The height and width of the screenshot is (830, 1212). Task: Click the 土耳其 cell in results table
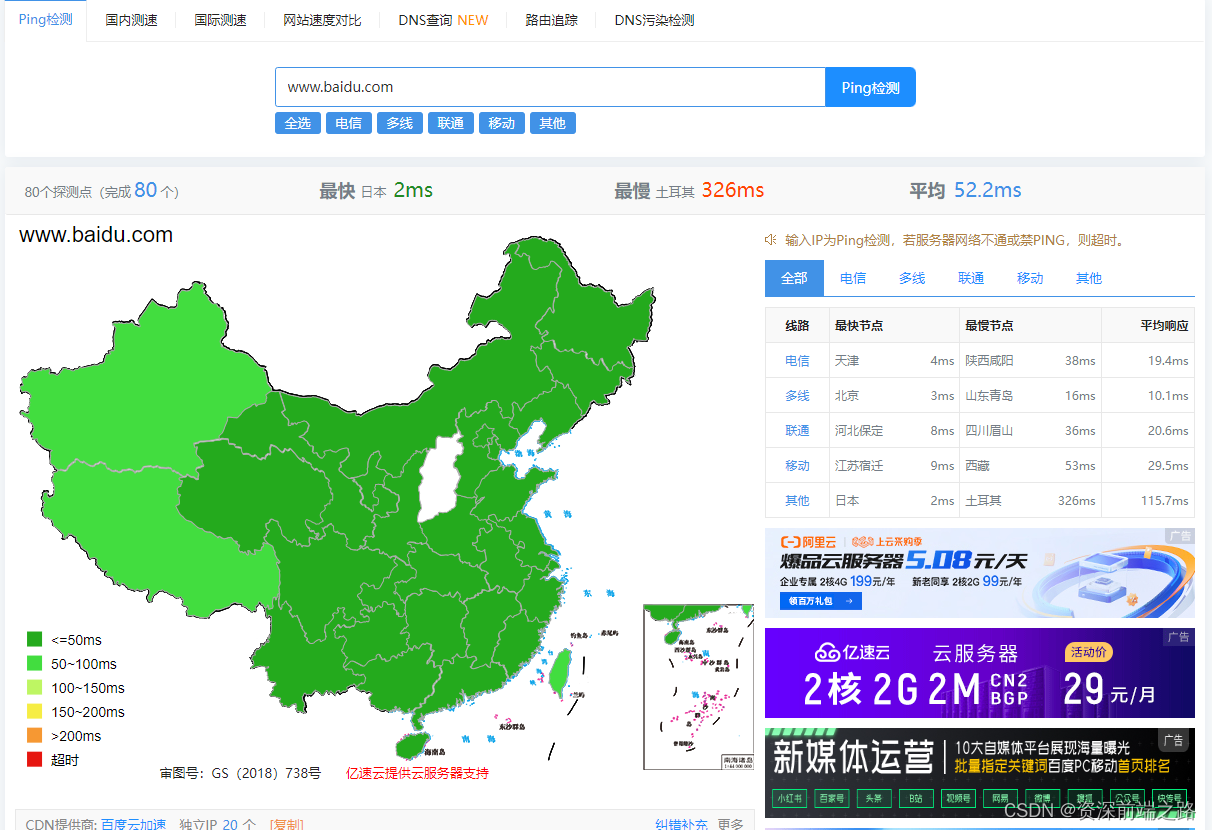(x=983, y=500)
